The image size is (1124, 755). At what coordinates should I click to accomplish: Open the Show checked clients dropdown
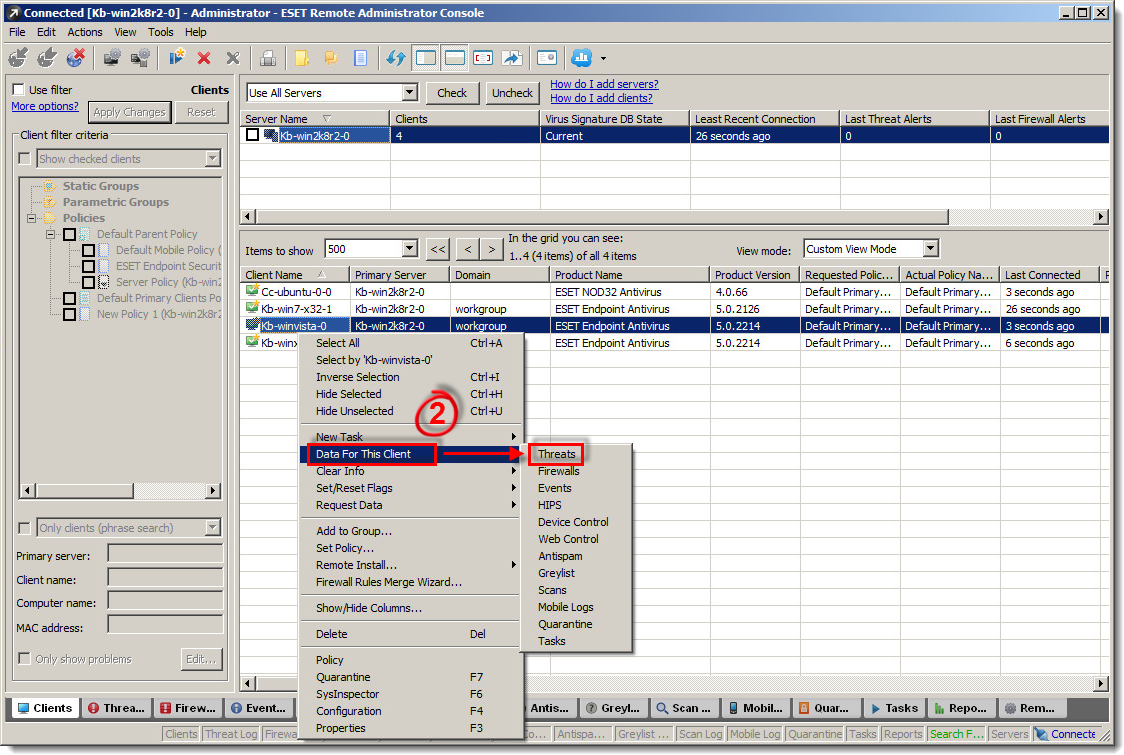click(212, 158)
